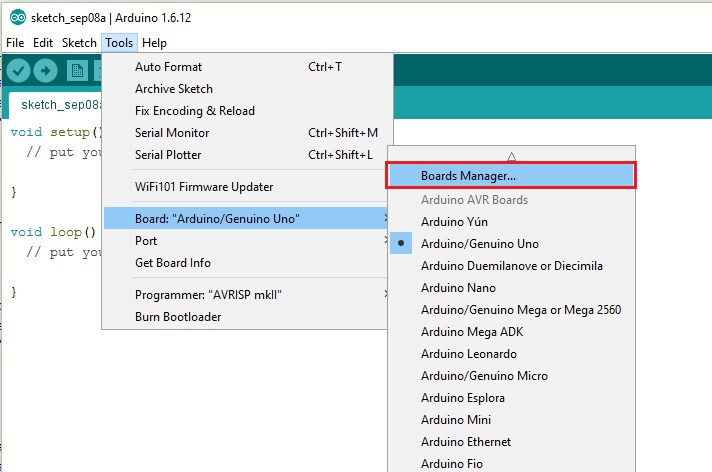Close the Tools menu by clicking Tools
The image size is (712, 472).
click(119, 43)
